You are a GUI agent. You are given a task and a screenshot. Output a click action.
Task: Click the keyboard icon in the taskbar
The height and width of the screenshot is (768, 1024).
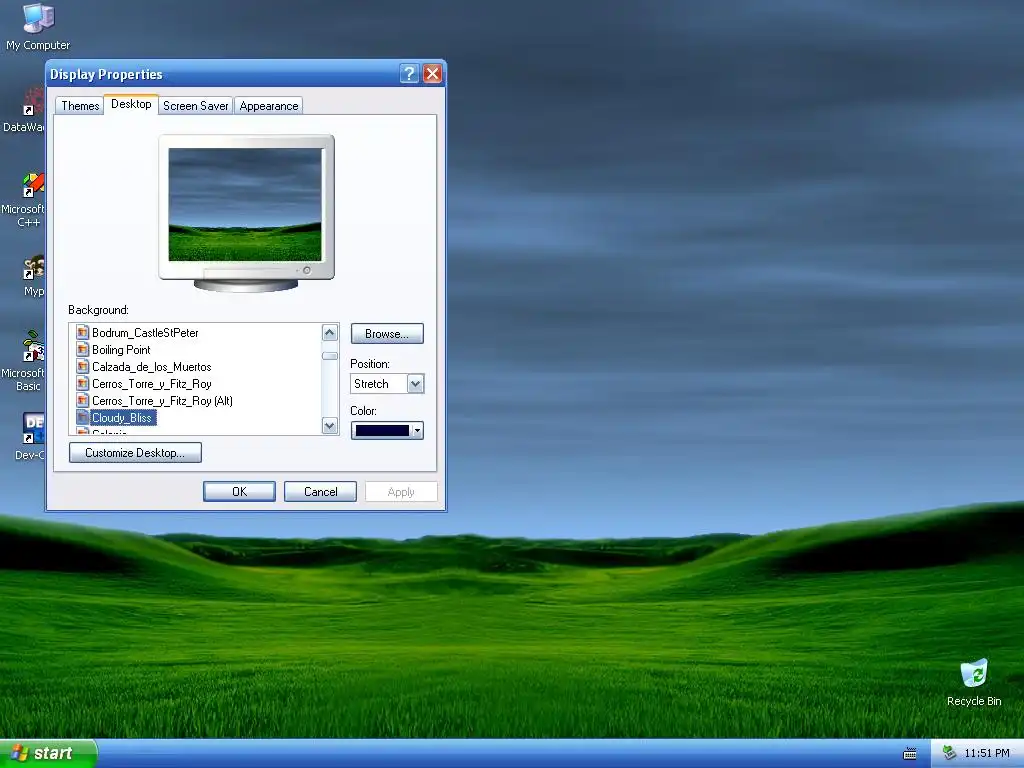click(909, 754)
